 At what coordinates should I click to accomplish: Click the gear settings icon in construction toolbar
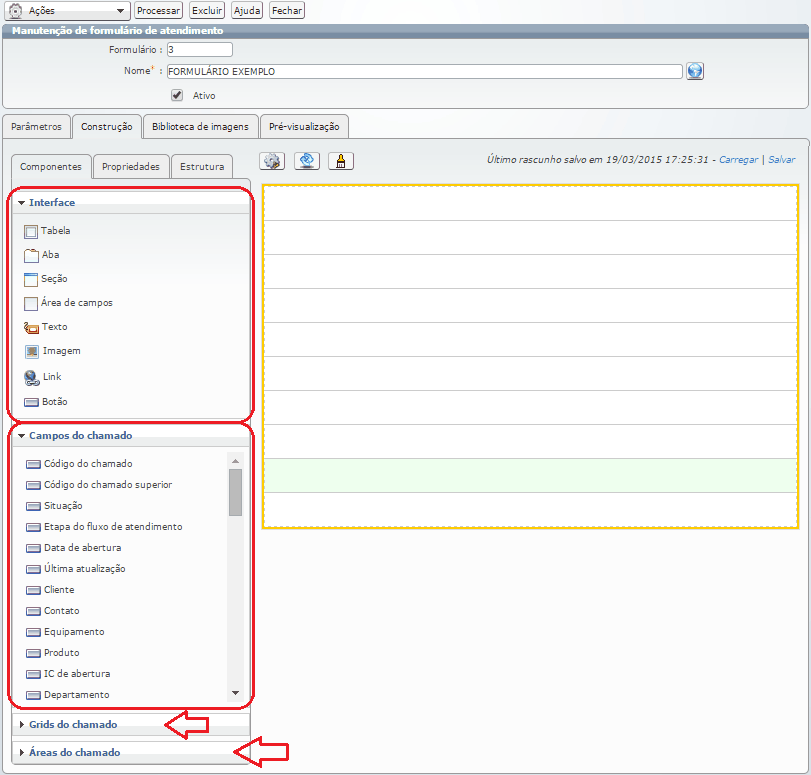click(x=273, y=161)
